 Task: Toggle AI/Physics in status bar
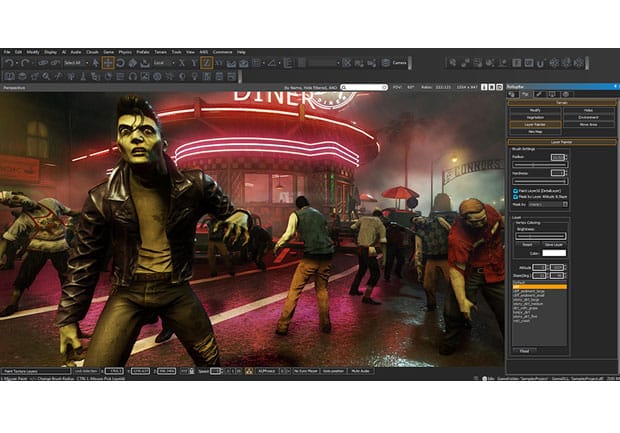(267, 371)
